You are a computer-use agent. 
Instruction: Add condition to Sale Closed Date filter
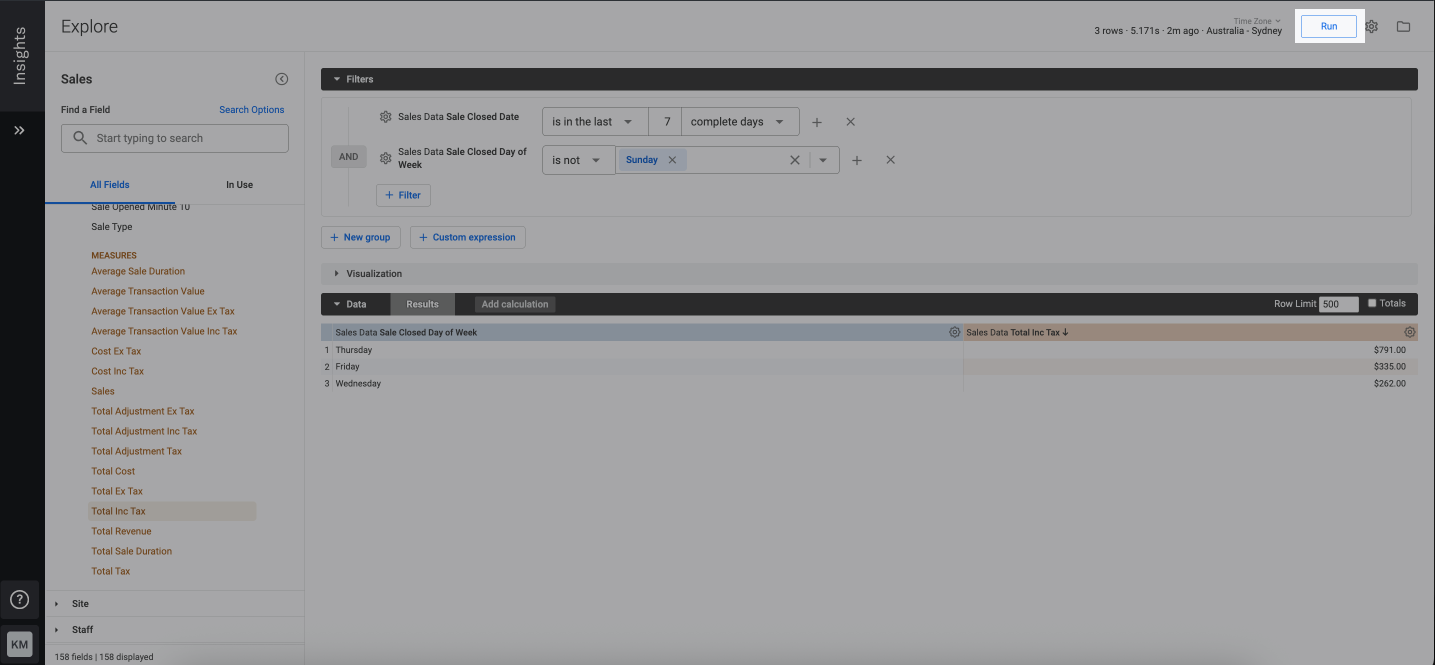coord(817,122)
